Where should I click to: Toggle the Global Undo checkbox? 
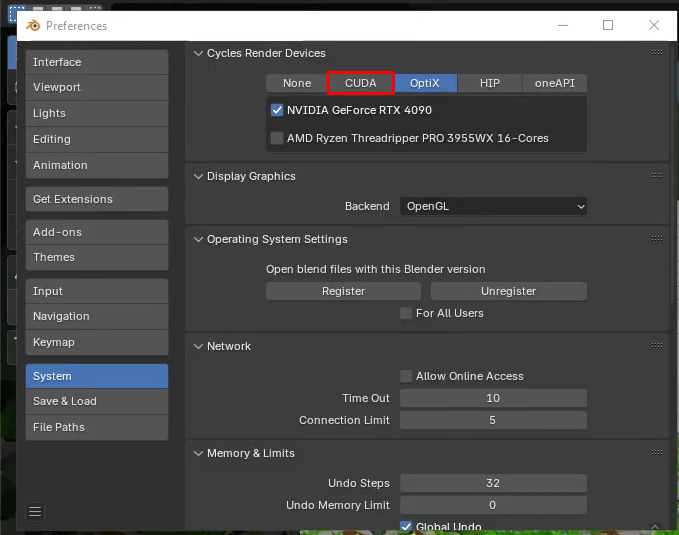pyautogui.click(x=406, y=526)
